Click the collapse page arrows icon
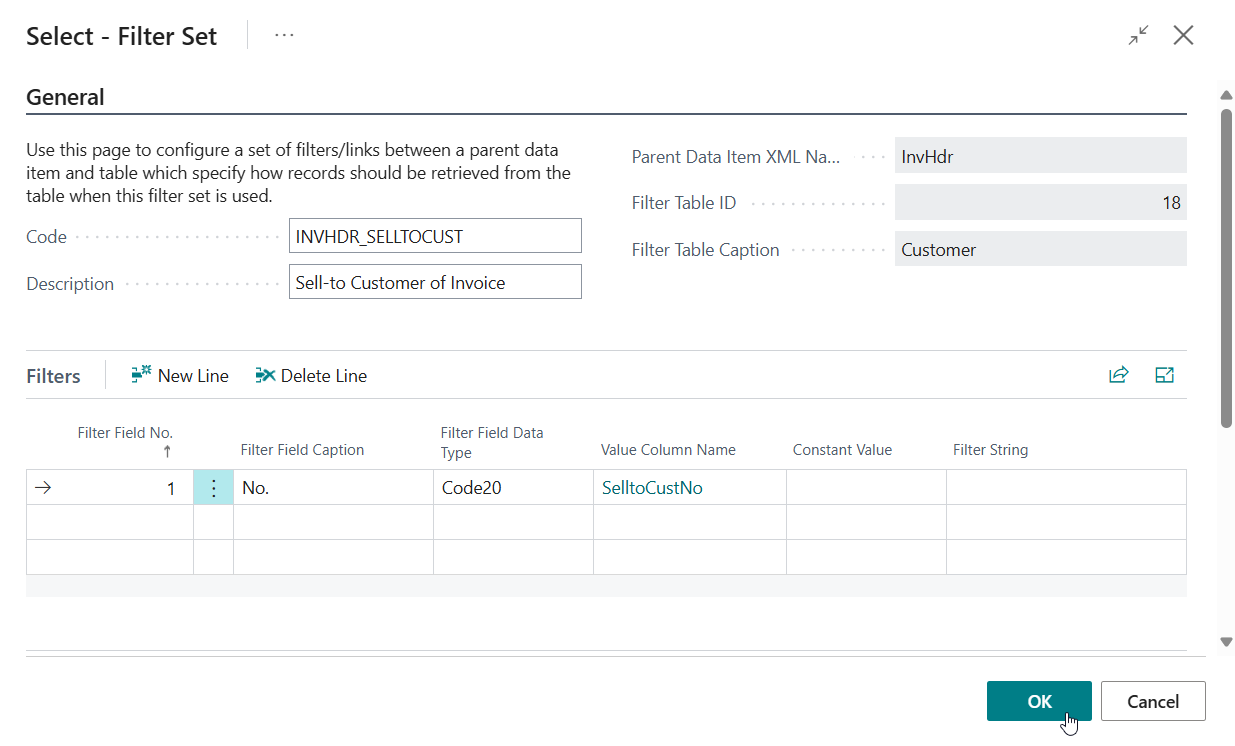Image resolution: width=1235 pixels, height=746 pixels. click(1138, 36)
